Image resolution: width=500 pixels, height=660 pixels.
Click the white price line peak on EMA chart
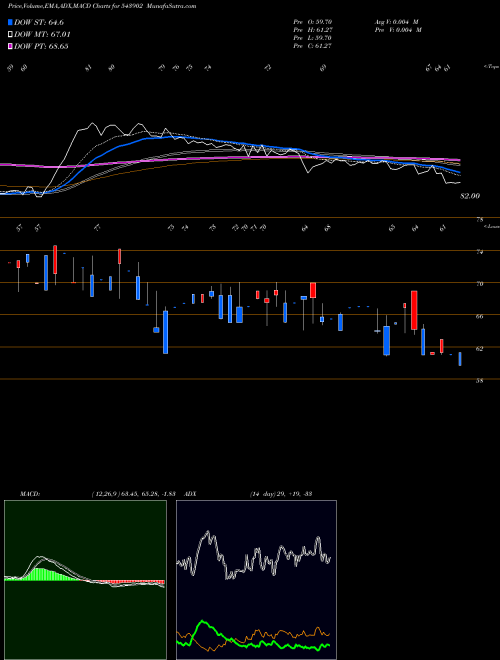pyautogui.click(x=93, y=124)
